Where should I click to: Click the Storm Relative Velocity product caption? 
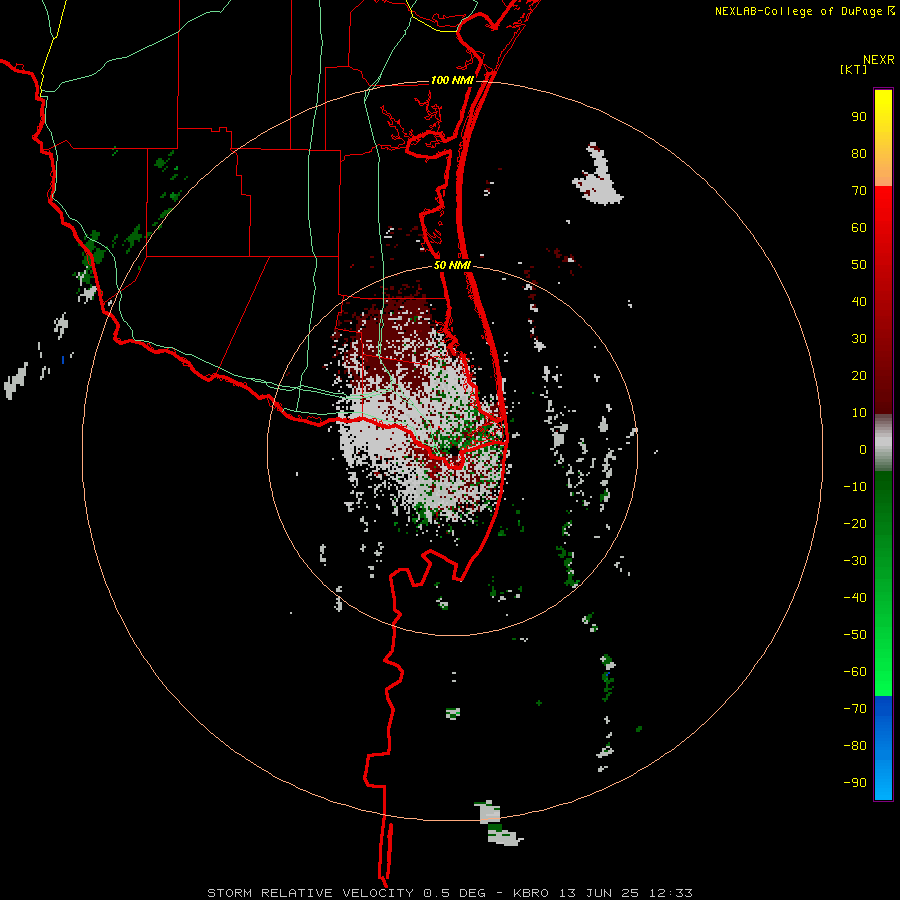[x=450, y=893]
